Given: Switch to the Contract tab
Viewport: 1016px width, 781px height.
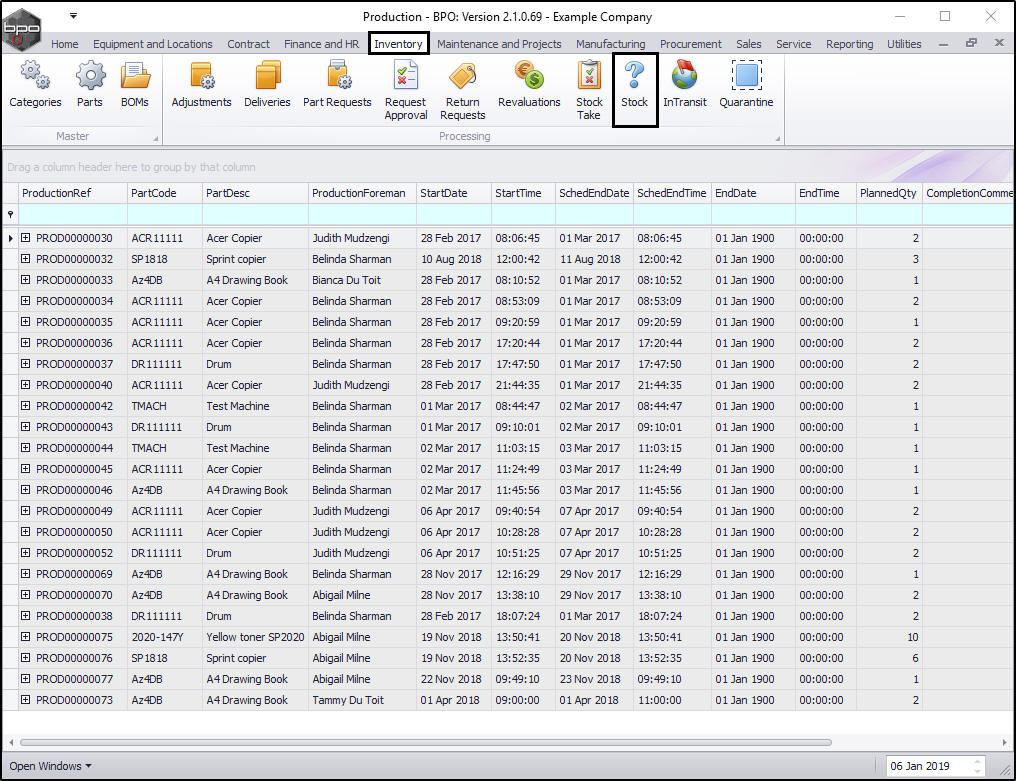Looking at the screenshot, I should (x=248, y=44).
